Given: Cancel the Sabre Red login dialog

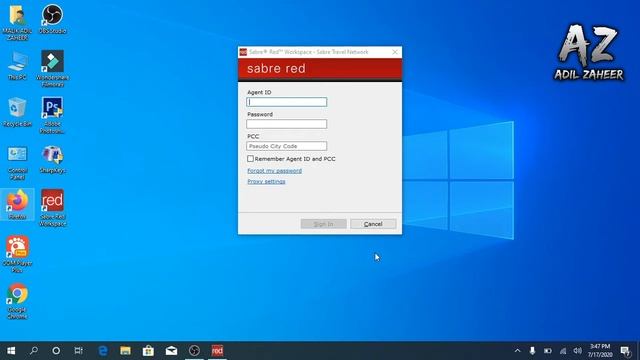Looking at the screenshot, I should click(x=373, y=224).
